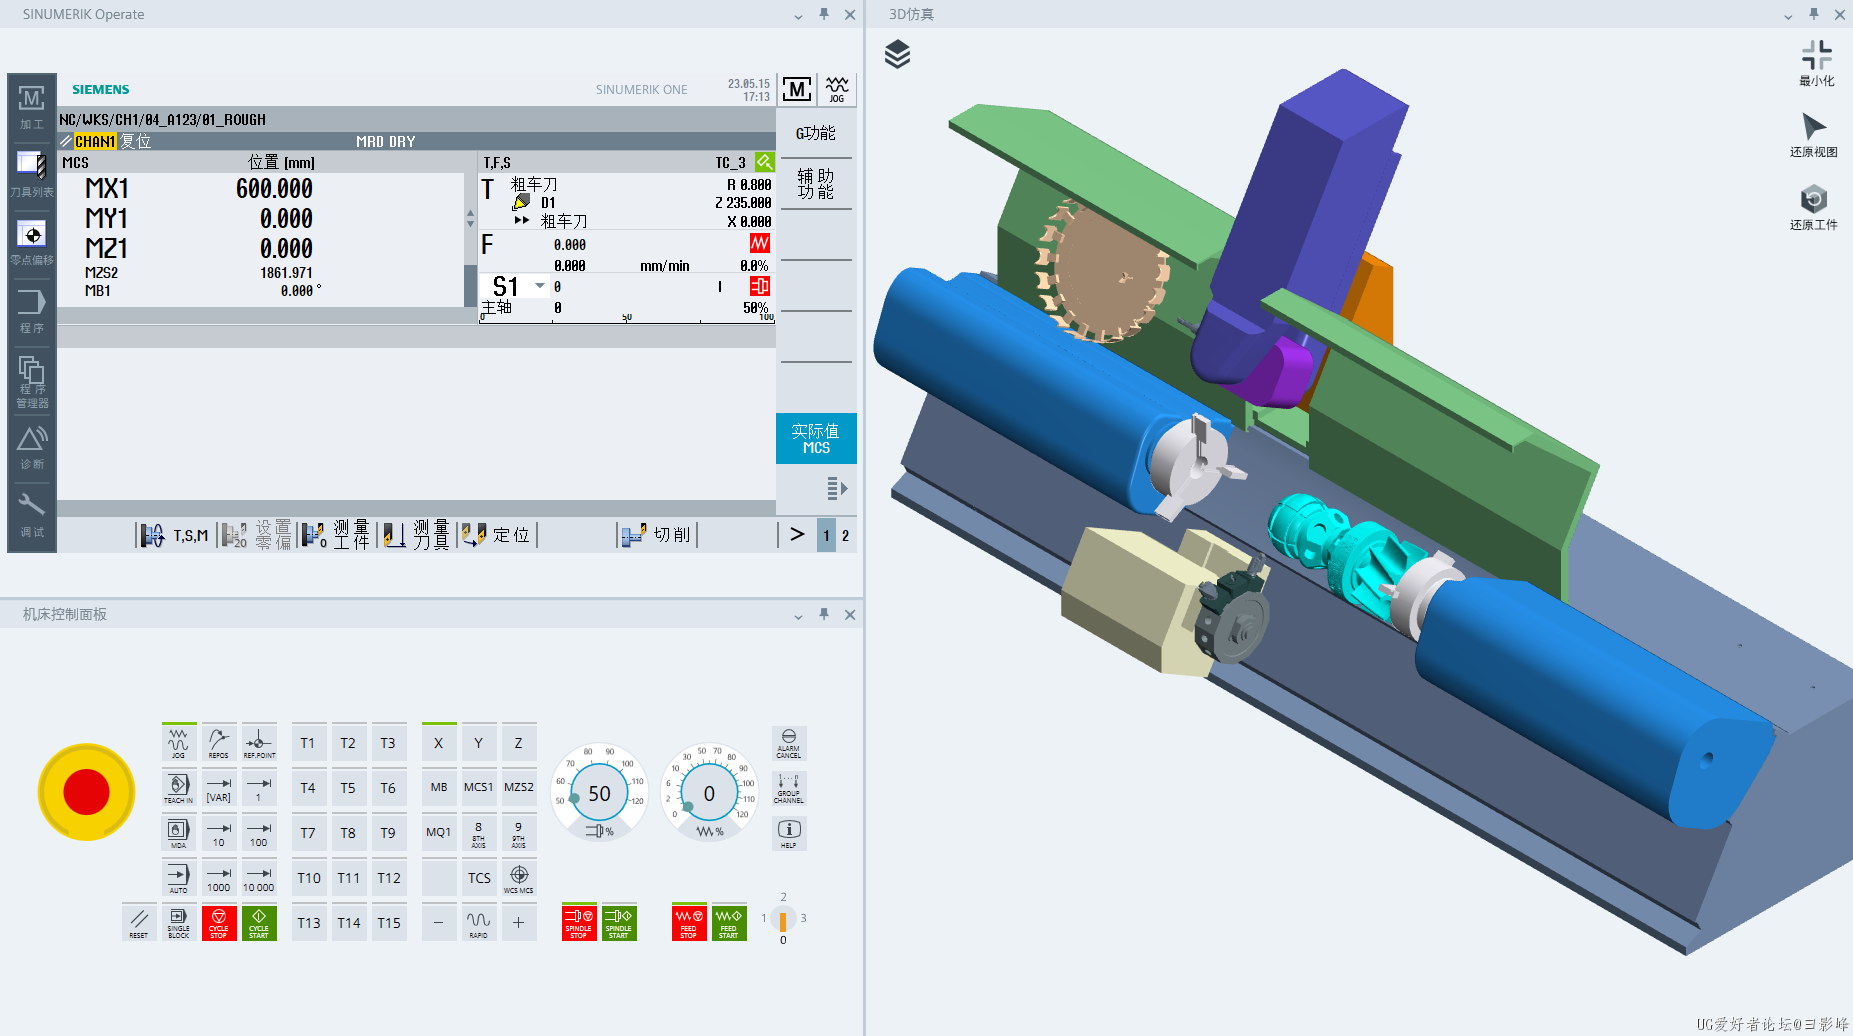Click the plus direction key
This screenshot has height=1036, width=1853.
point(519,923)
